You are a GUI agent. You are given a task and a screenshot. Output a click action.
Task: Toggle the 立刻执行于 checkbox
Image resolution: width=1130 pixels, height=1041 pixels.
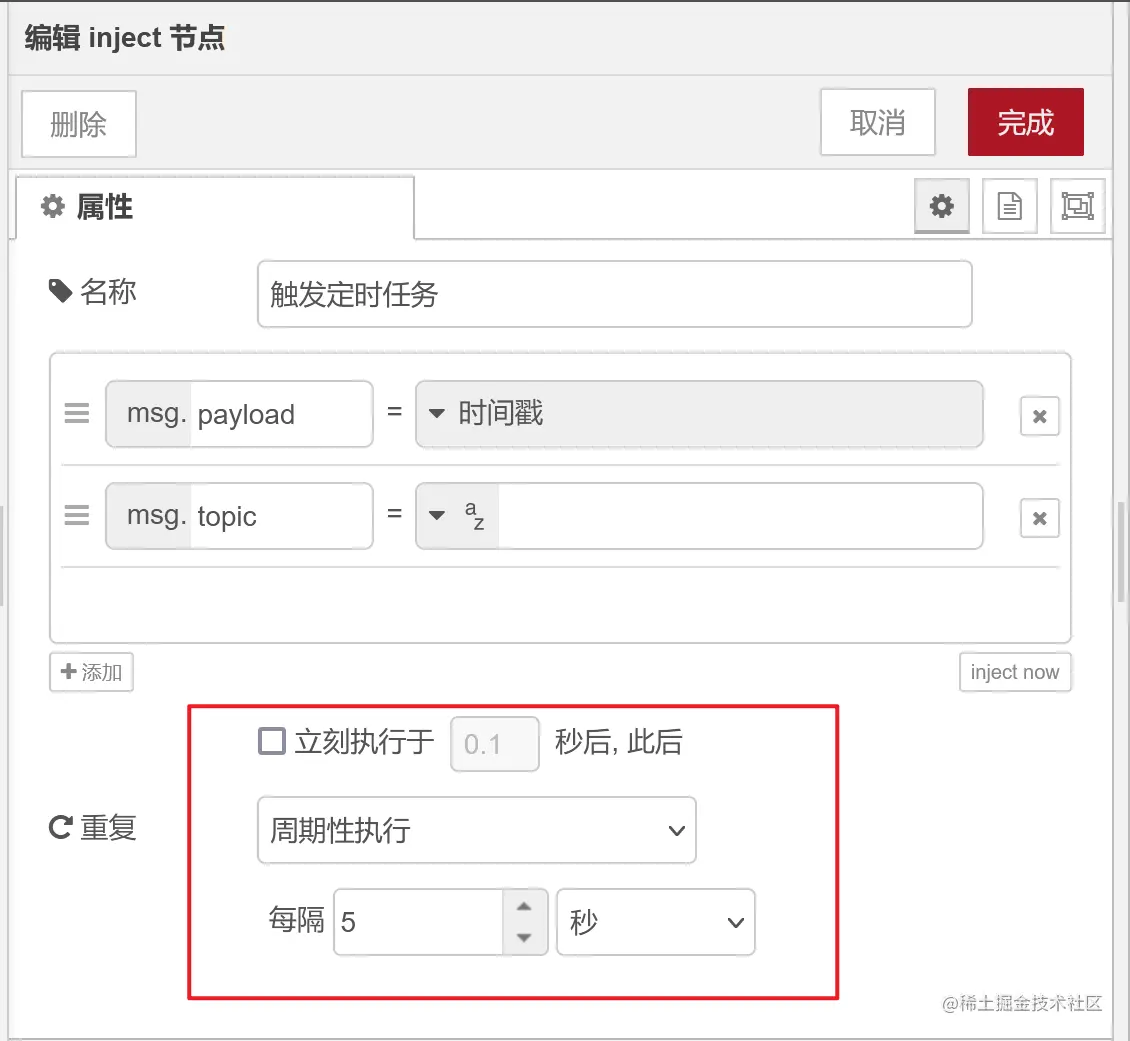272,741
